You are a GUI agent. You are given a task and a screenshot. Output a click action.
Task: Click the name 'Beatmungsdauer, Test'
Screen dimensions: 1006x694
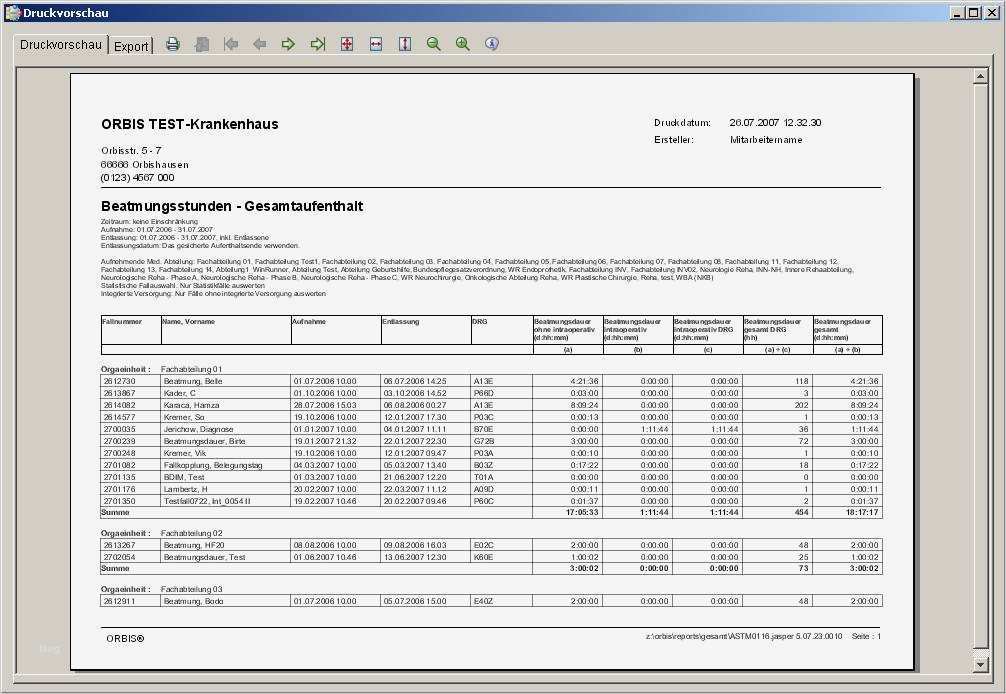[x=205, y=557]
